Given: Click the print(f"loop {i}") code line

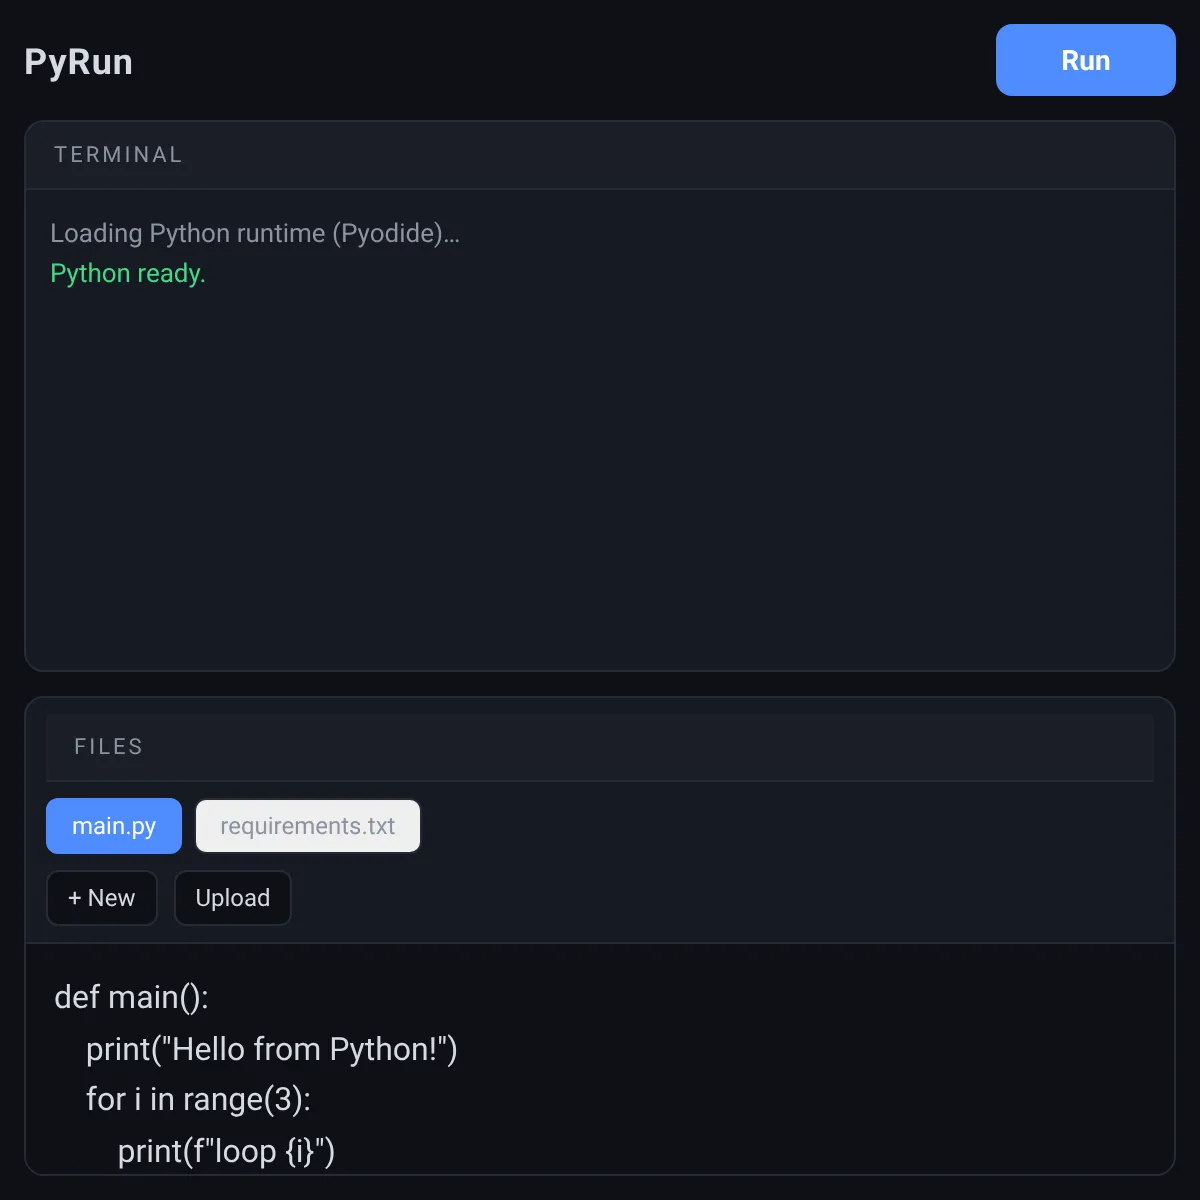Looking at the screenshot, I should (x=226, y=1151).
